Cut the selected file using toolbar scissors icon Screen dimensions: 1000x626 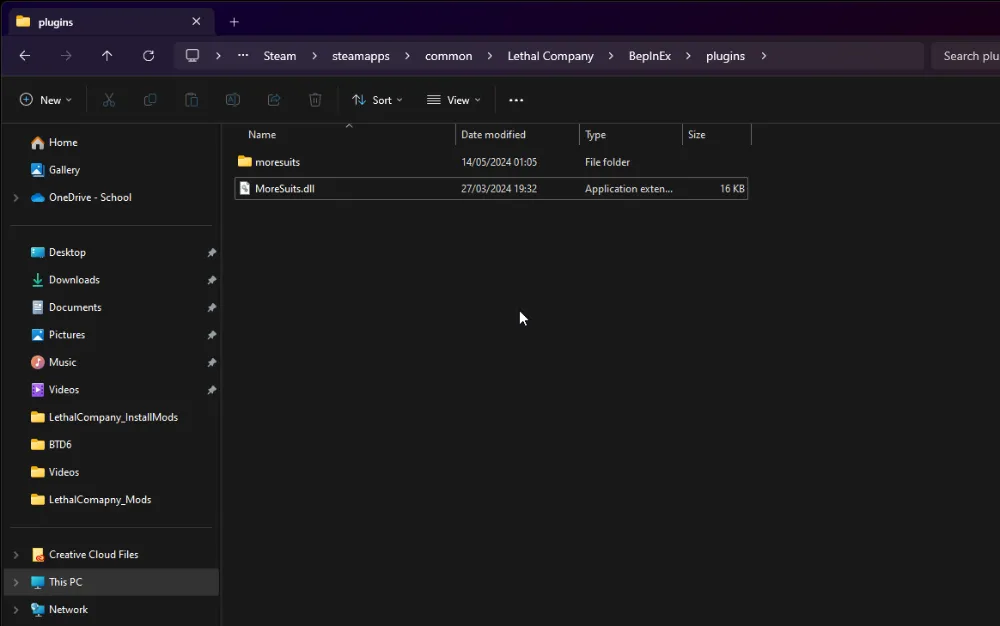[108, 100]
